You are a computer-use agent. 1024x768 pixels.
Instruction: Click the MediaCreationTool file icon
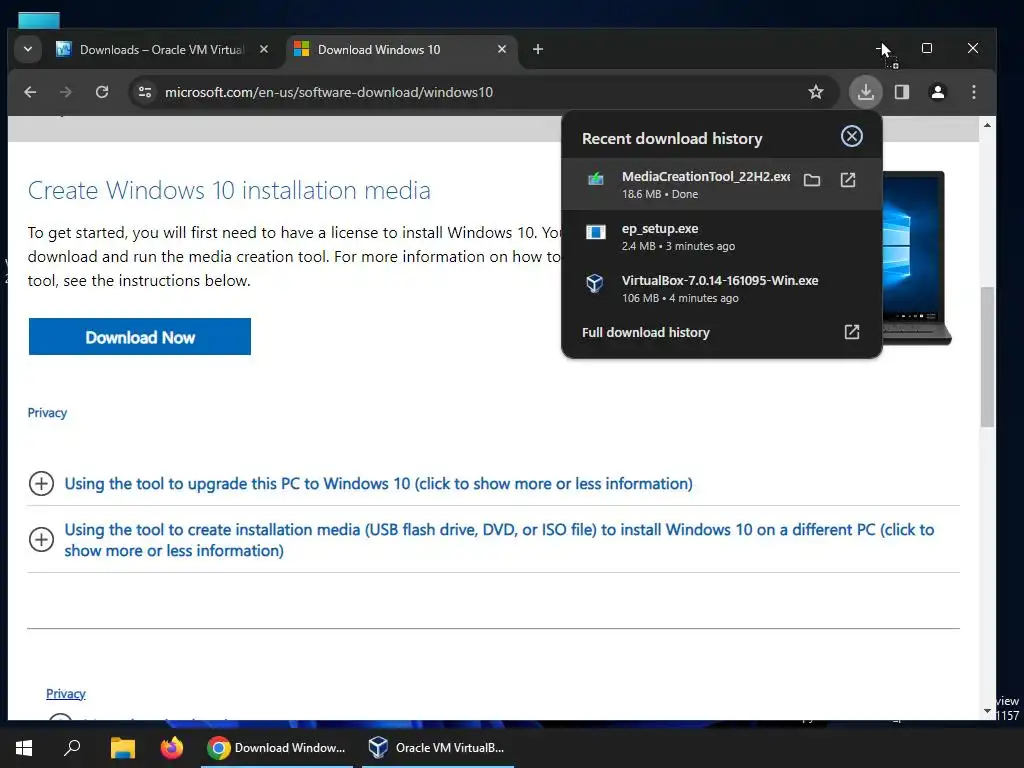pos(596,179)
